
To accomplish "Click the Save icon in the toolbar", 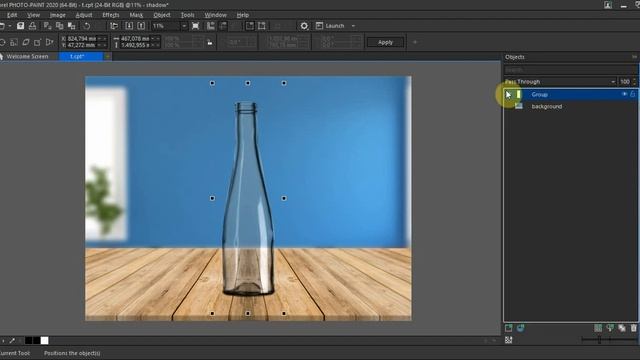I will click(20, 26).
